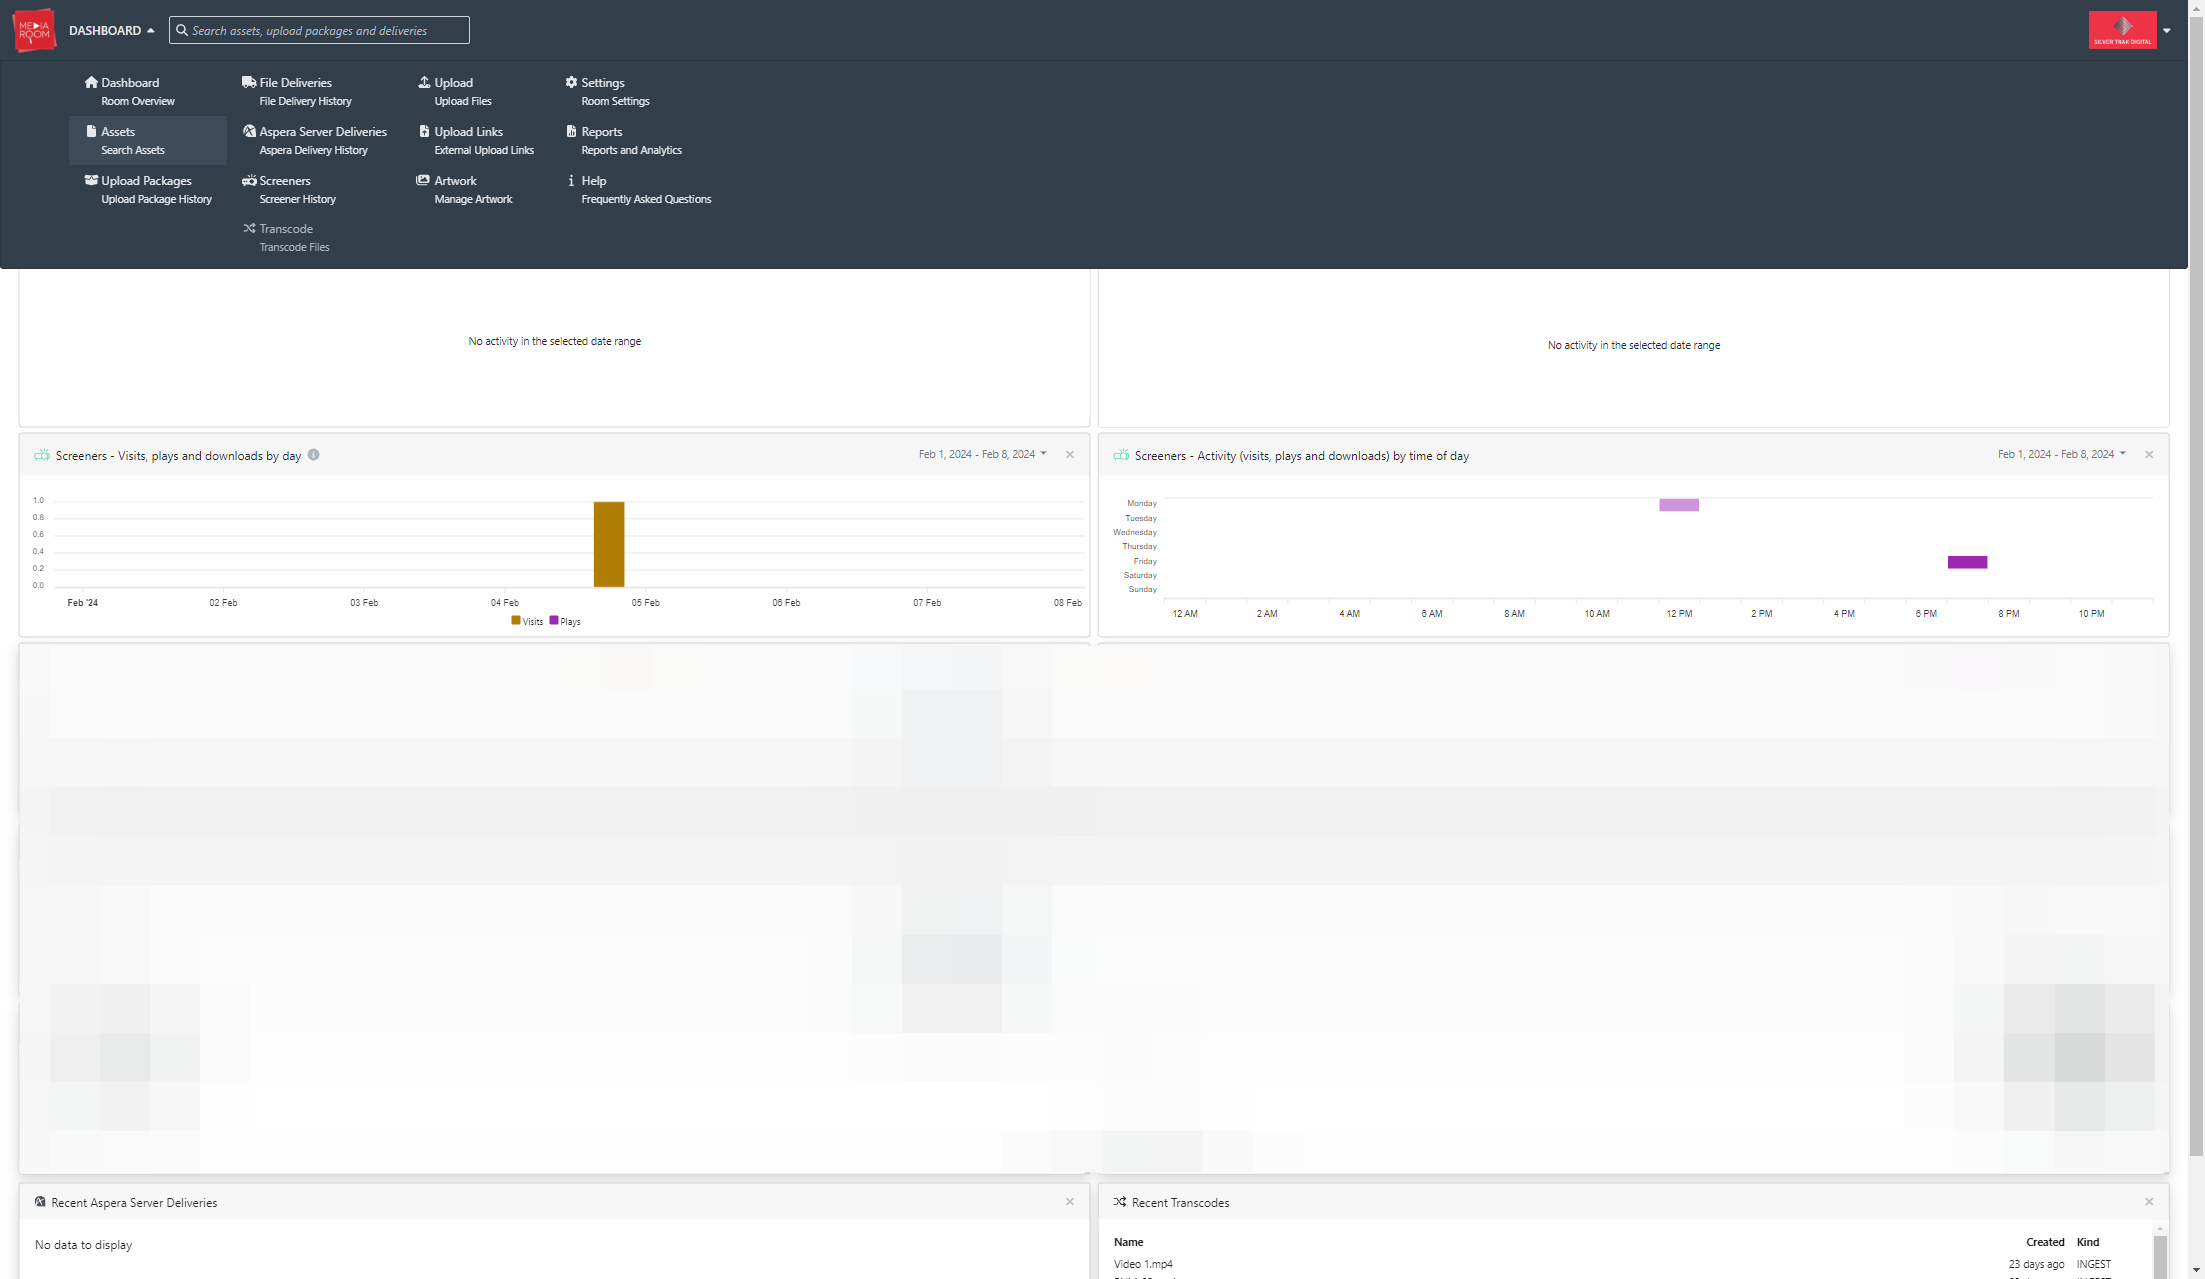Open Reports and Analytics link
This screenshot has width=2205, height=1279.
623,140
